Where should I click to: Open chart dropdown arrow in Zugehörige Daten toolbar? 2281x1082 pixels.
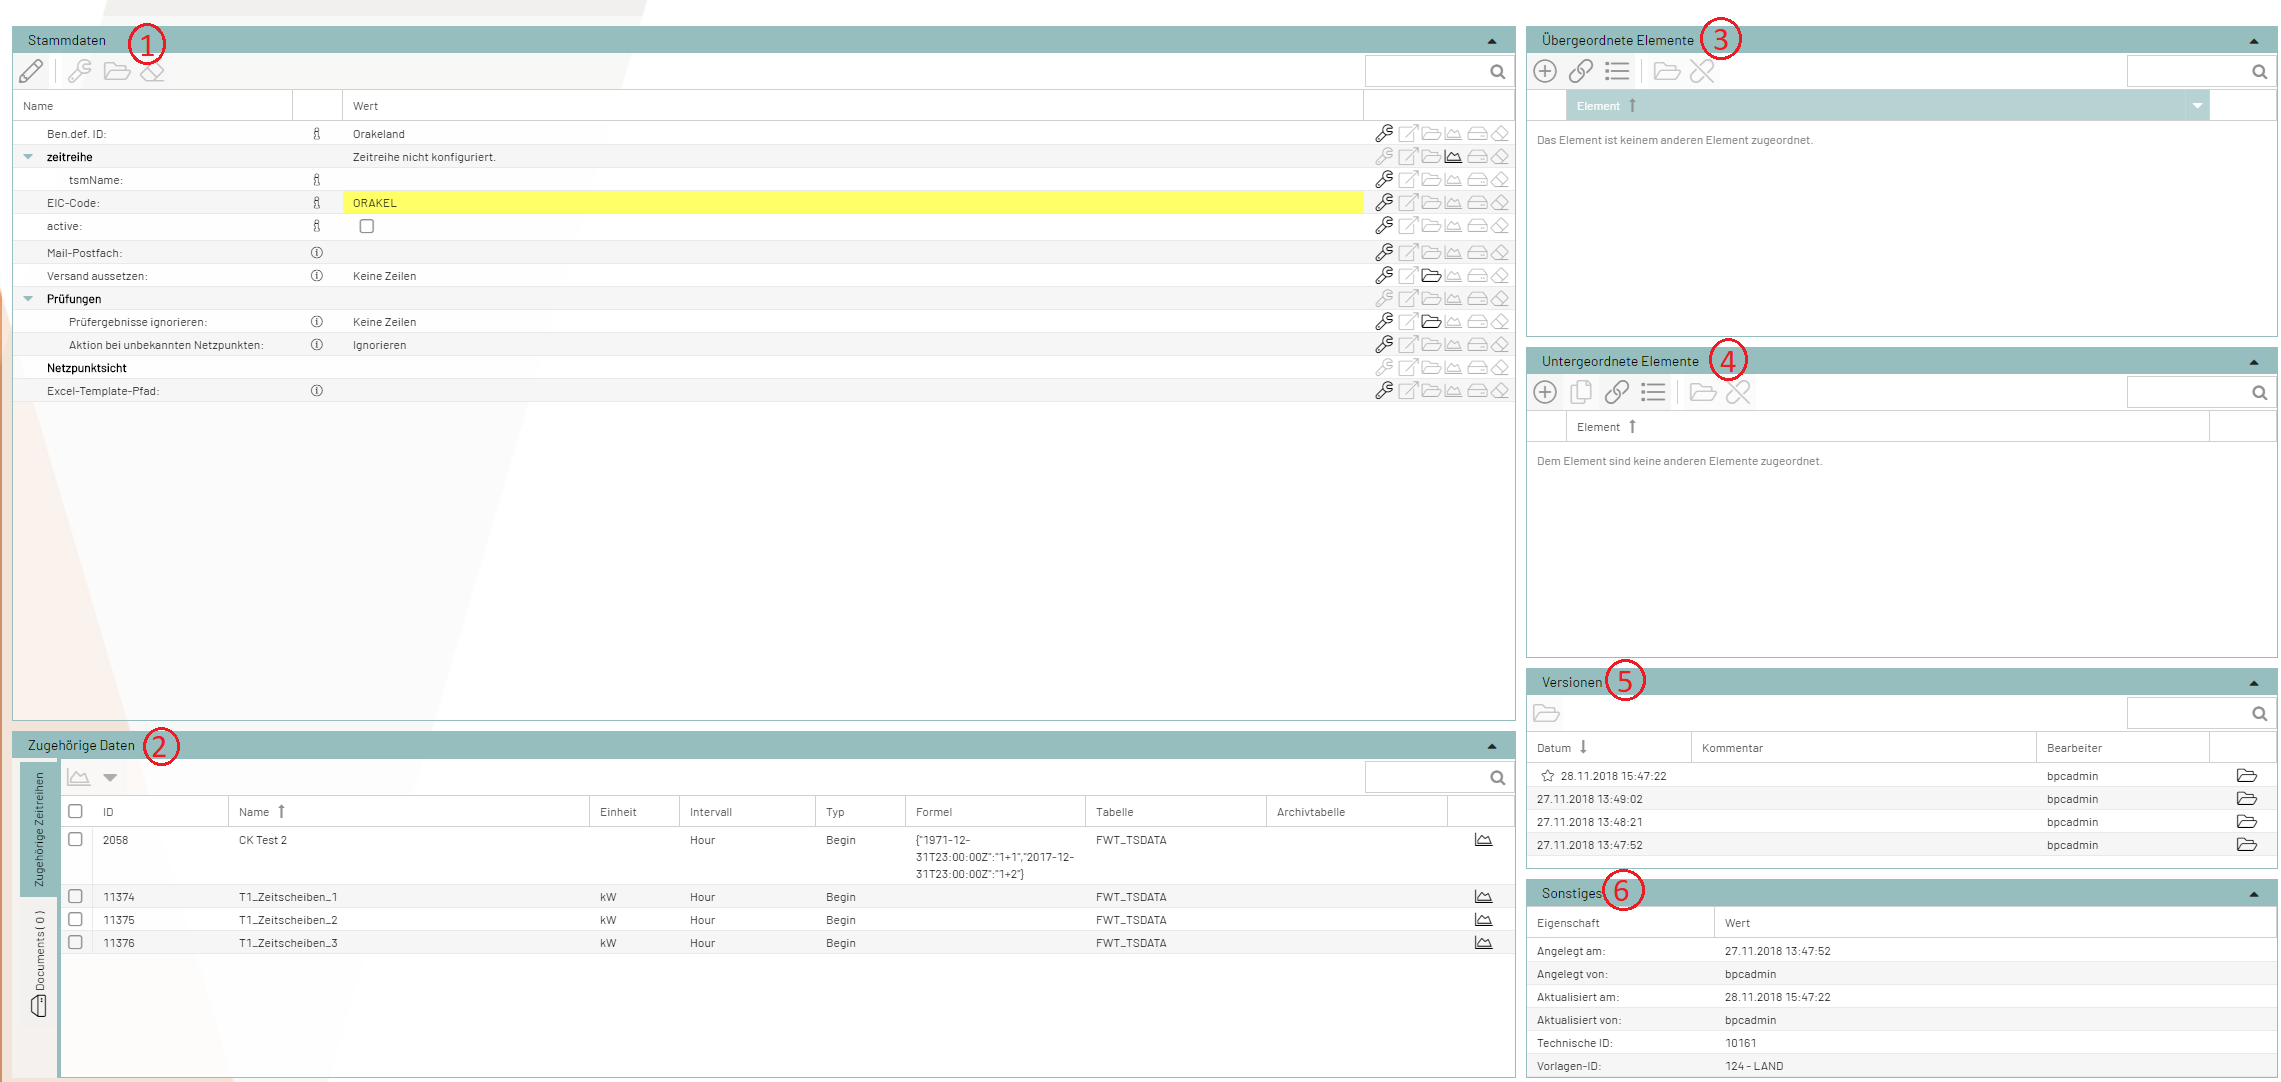click(x=110, y=777)
